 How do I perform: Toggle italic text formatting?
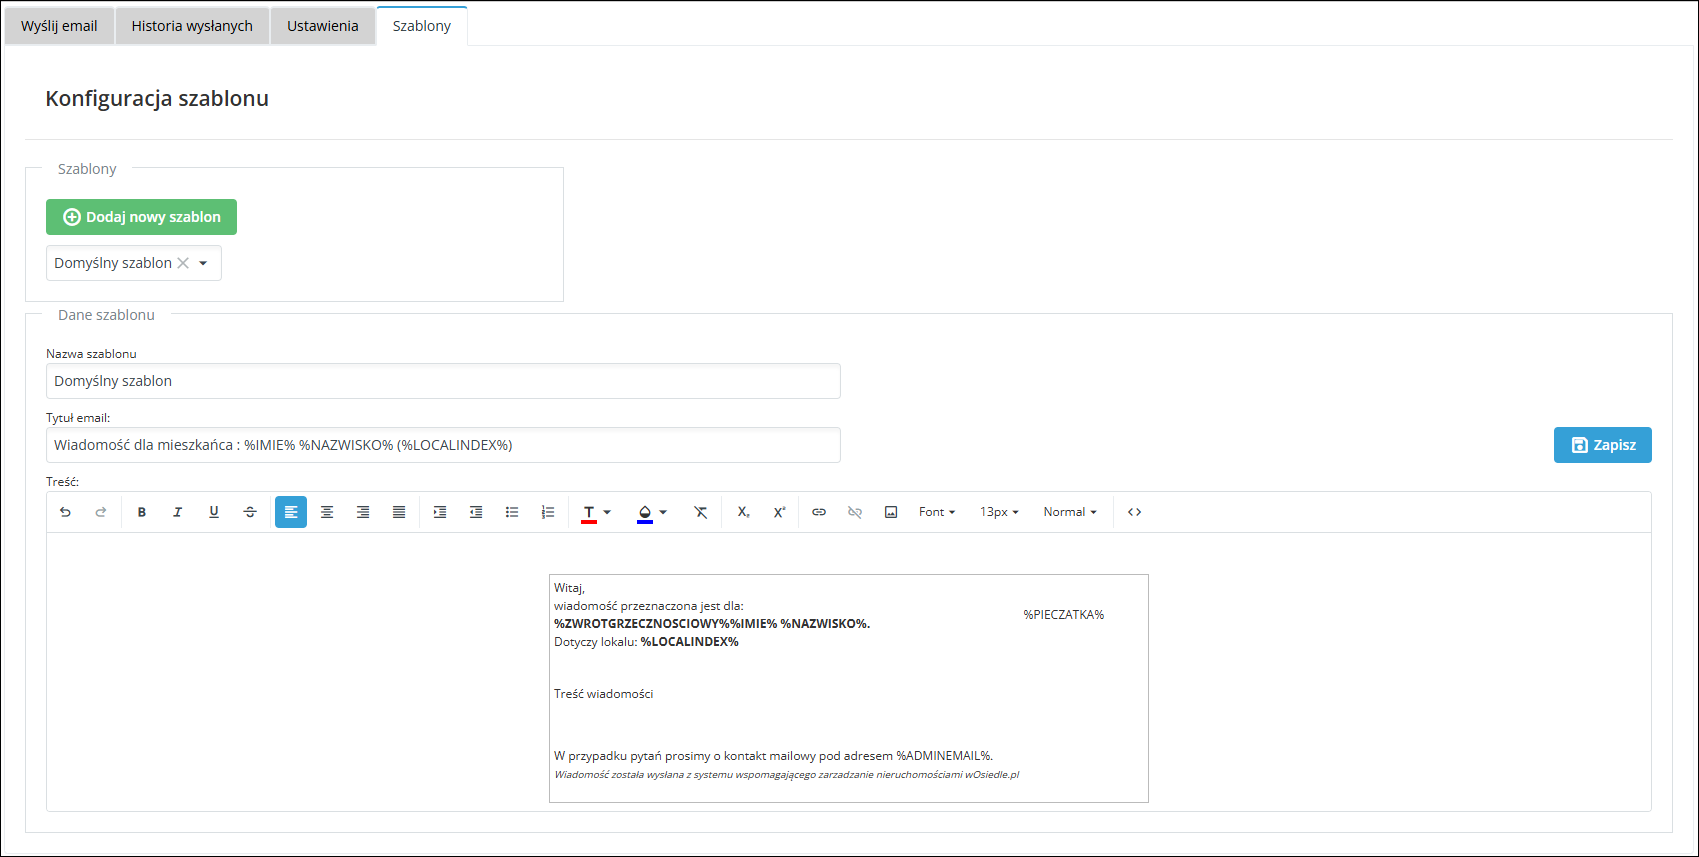(x=178, y=512)
